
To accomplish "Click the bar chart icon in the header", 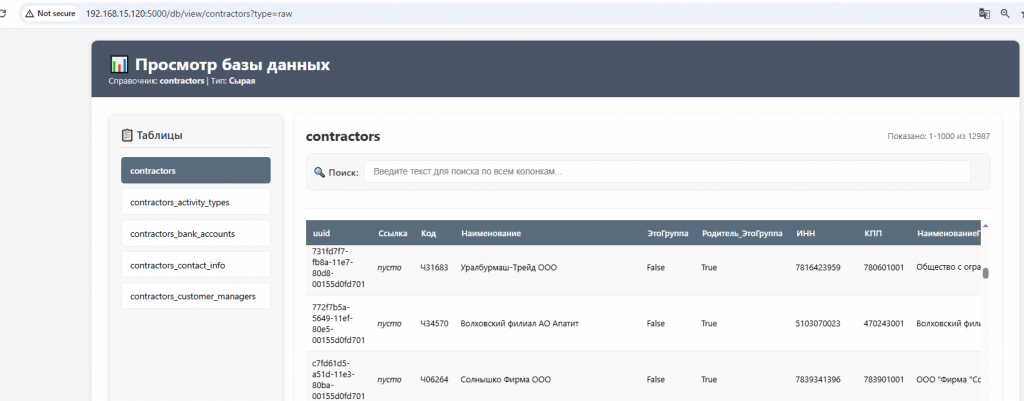I will (119, 65).
